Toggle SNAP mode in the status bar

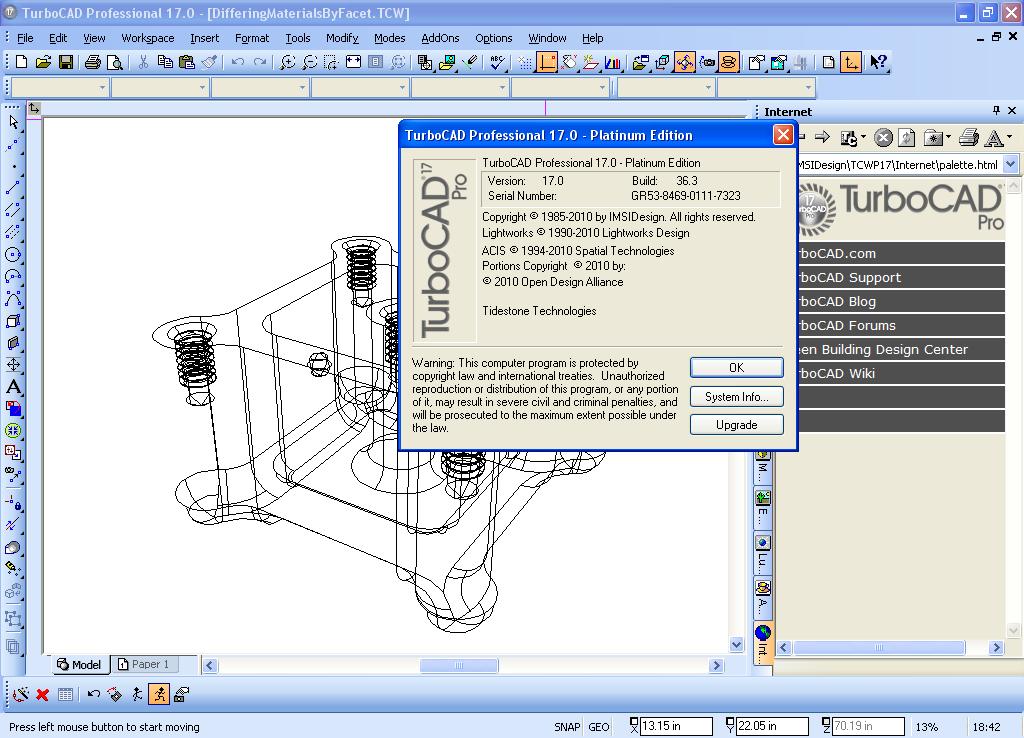coord(567,725)
